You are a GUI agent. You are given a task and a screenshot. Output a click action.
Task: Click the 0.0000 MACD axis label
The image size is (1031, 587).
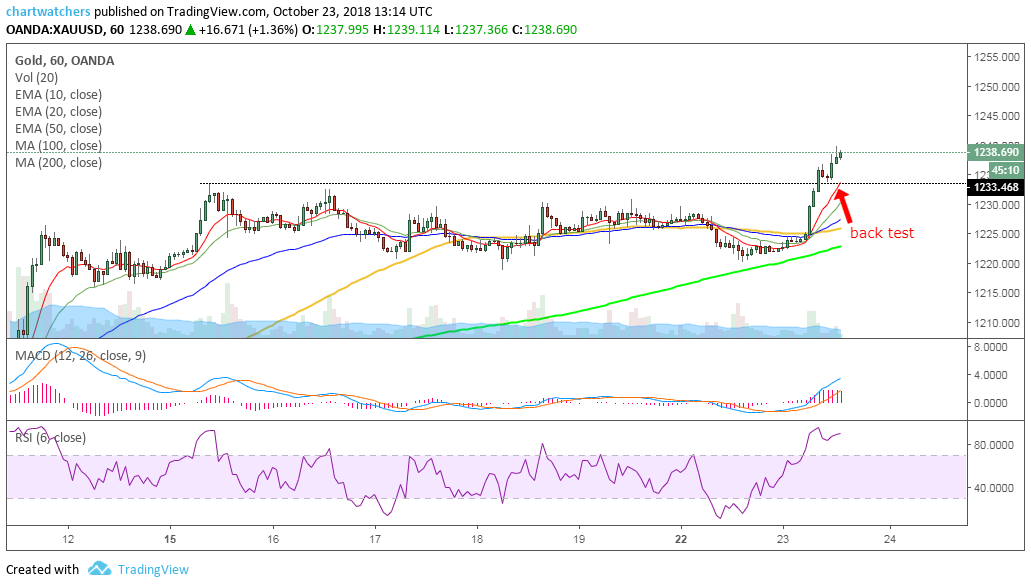(991, 403)
